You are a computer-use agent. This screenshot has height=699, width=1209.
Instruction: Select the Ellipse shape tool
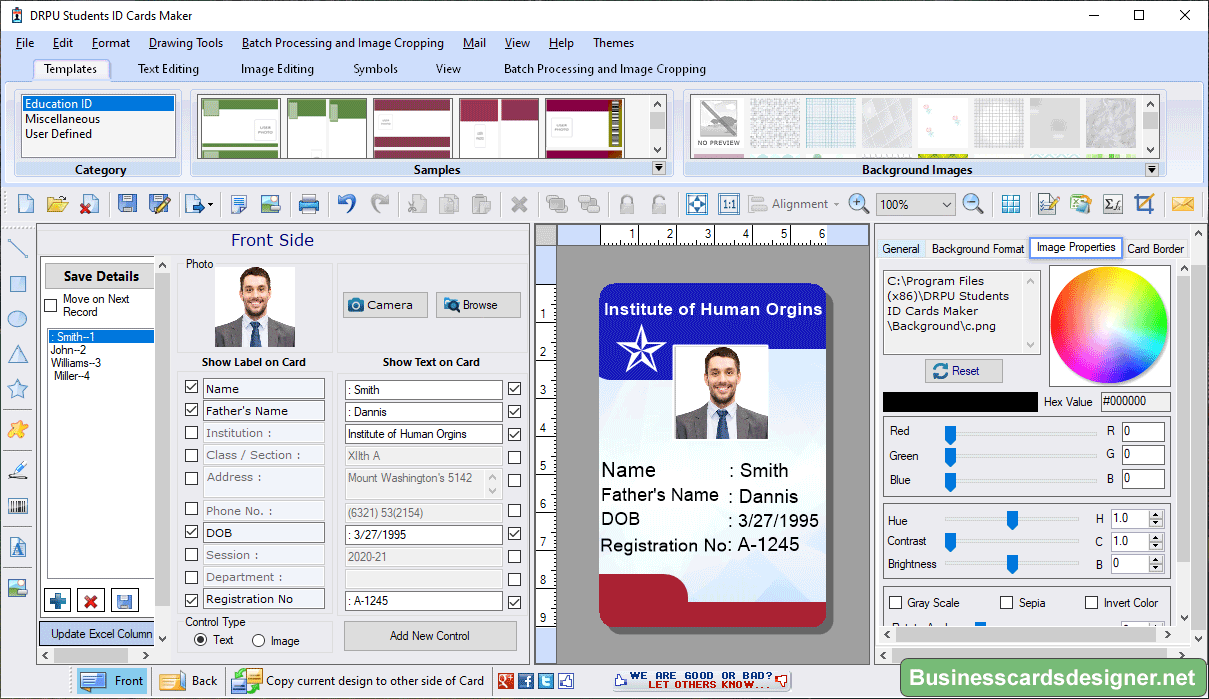click(x=16, y=318)
